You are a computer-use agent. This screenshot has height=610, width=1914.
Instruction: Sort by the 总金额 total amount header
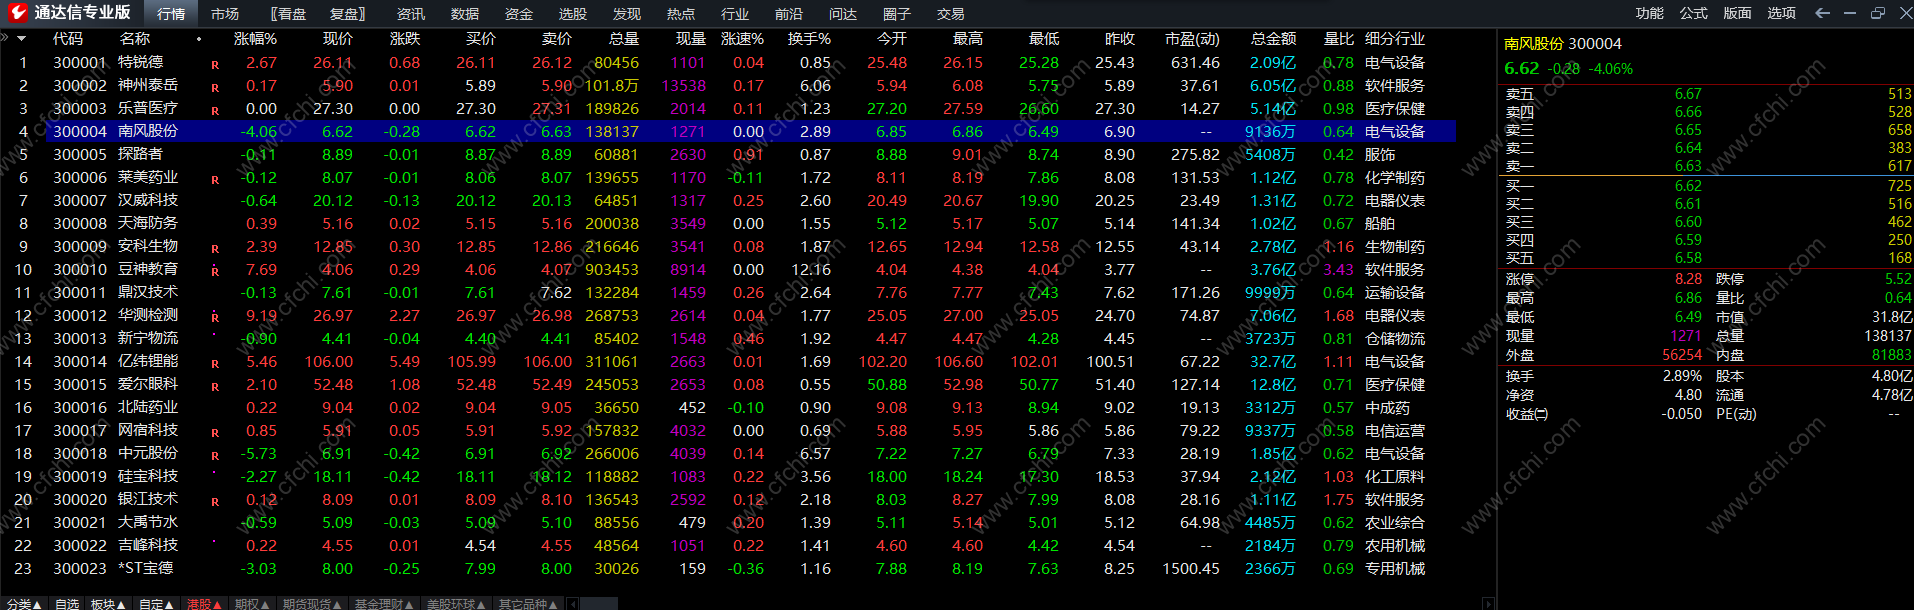point(1273,39)
